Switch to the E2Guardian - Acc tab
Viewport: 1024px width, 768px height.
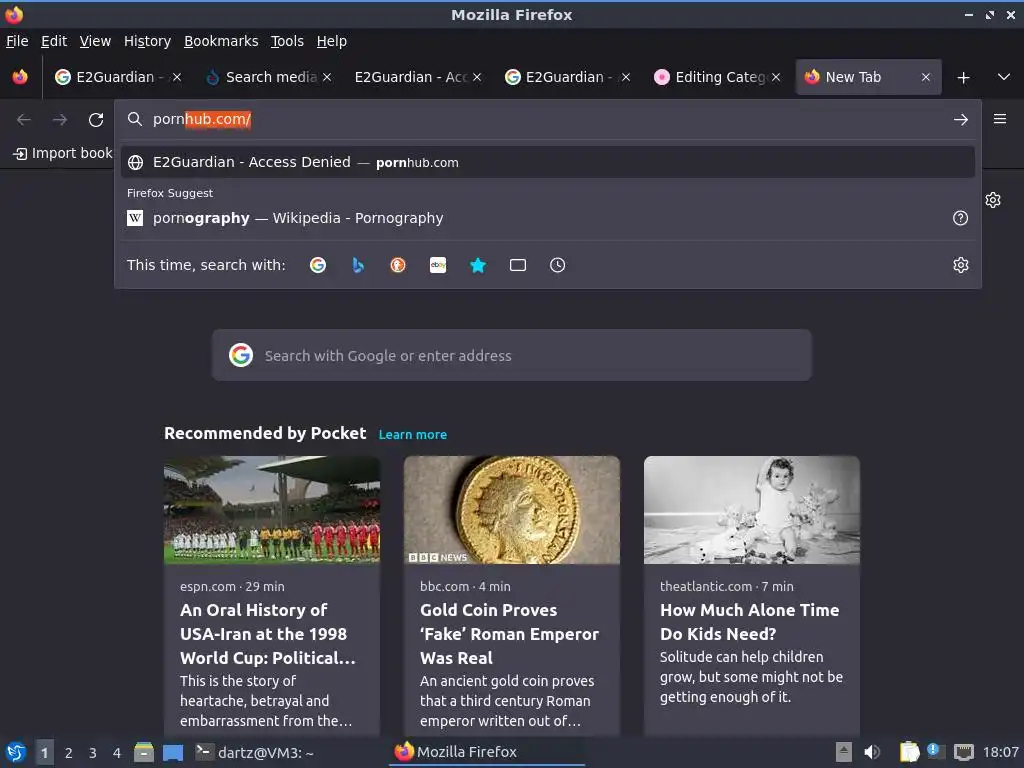[418, 77]
